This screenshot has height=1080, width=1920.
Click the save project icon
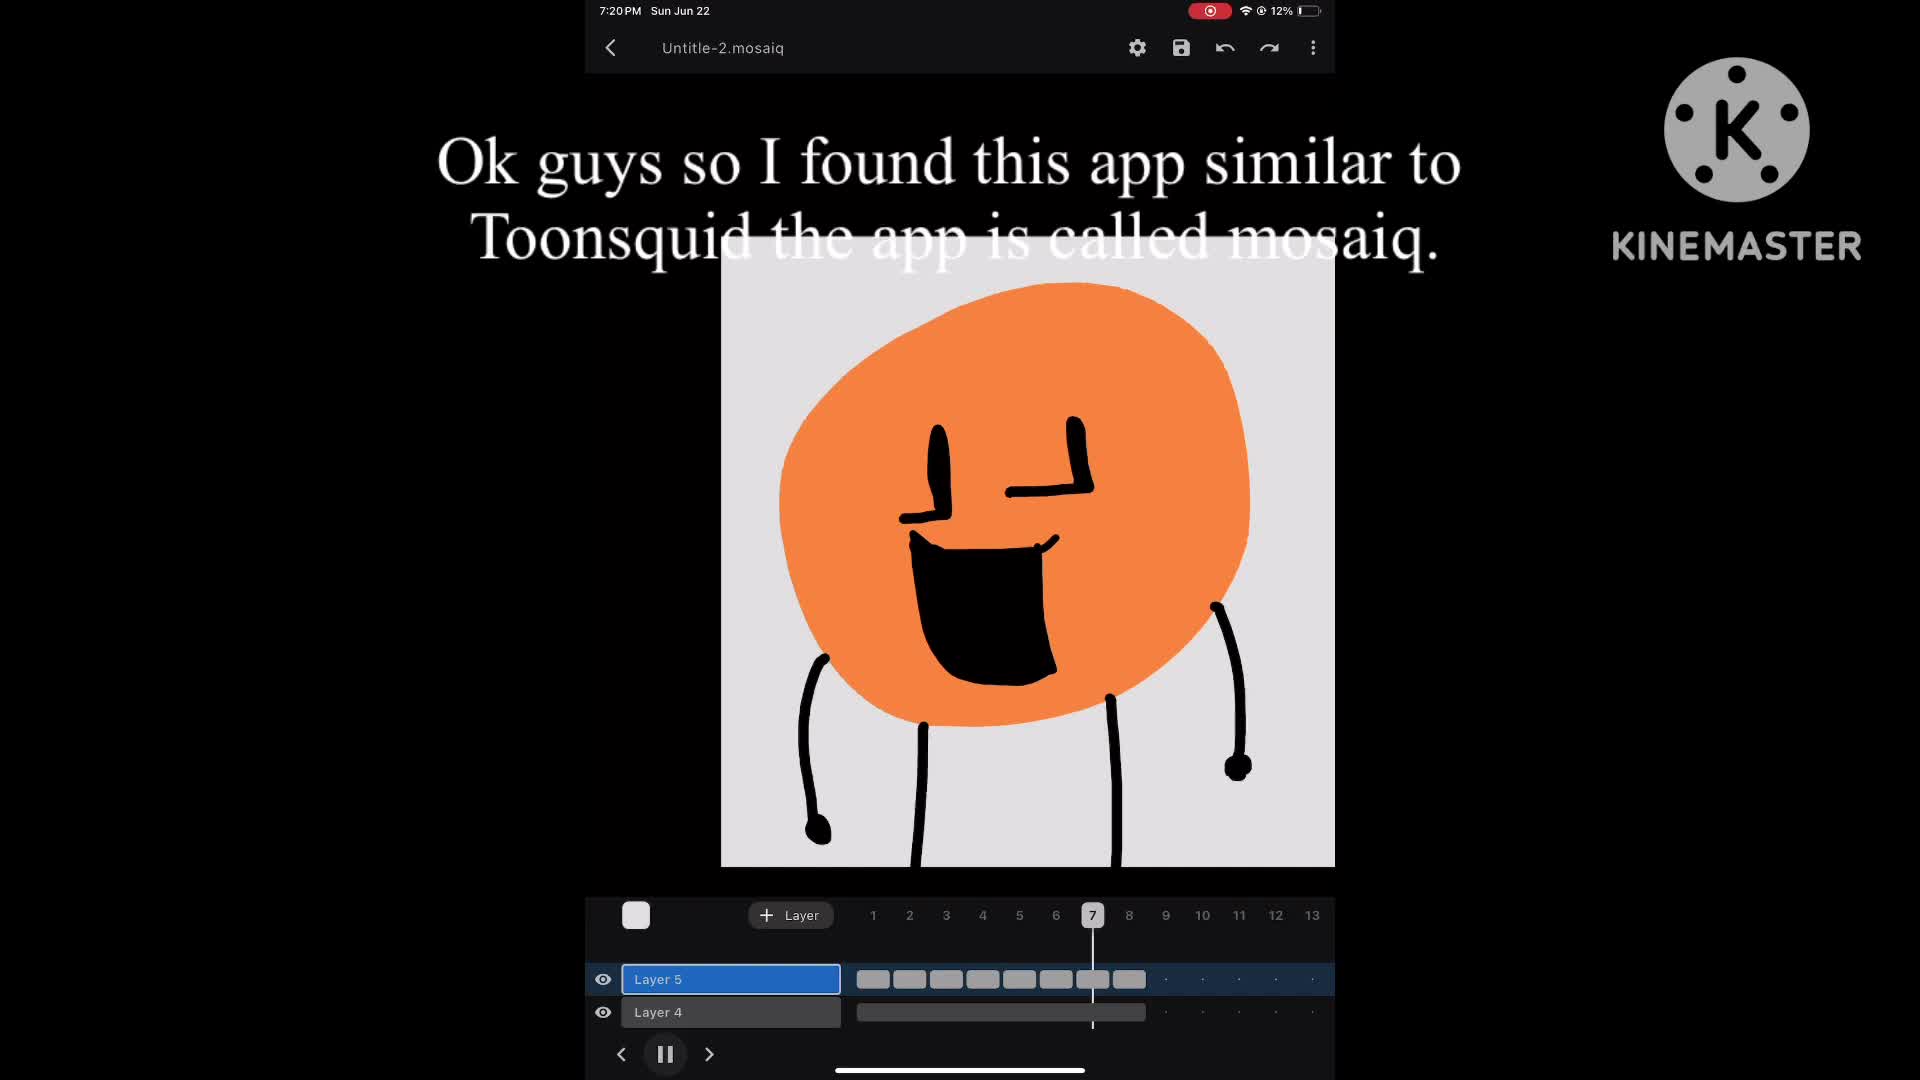[1181, 48]
